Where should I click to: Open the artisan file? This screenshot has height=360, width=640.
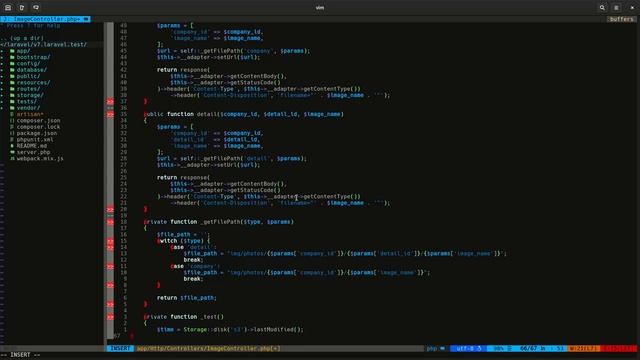[x=30, y=114]
